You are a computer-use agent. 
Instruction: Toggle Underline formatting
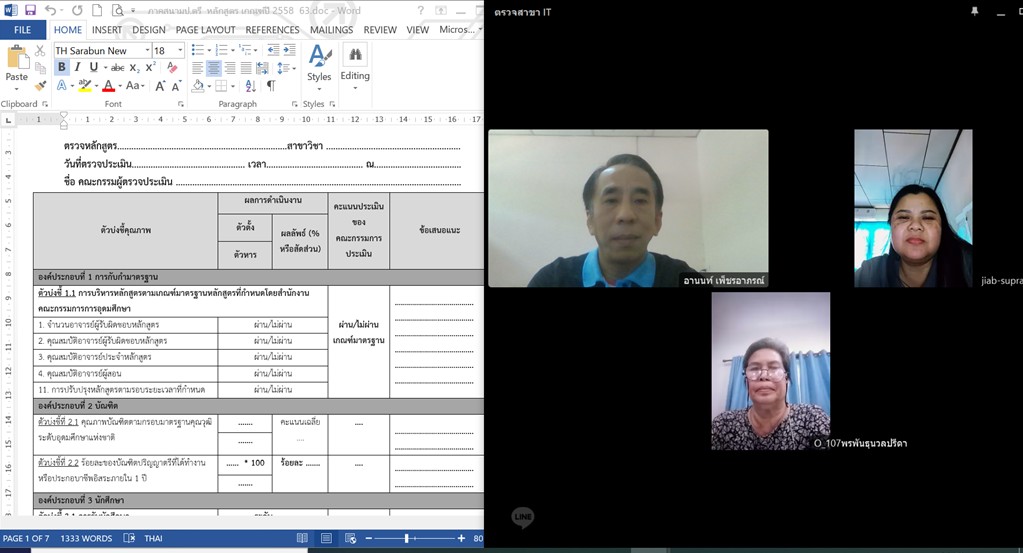tap(93, 67)
